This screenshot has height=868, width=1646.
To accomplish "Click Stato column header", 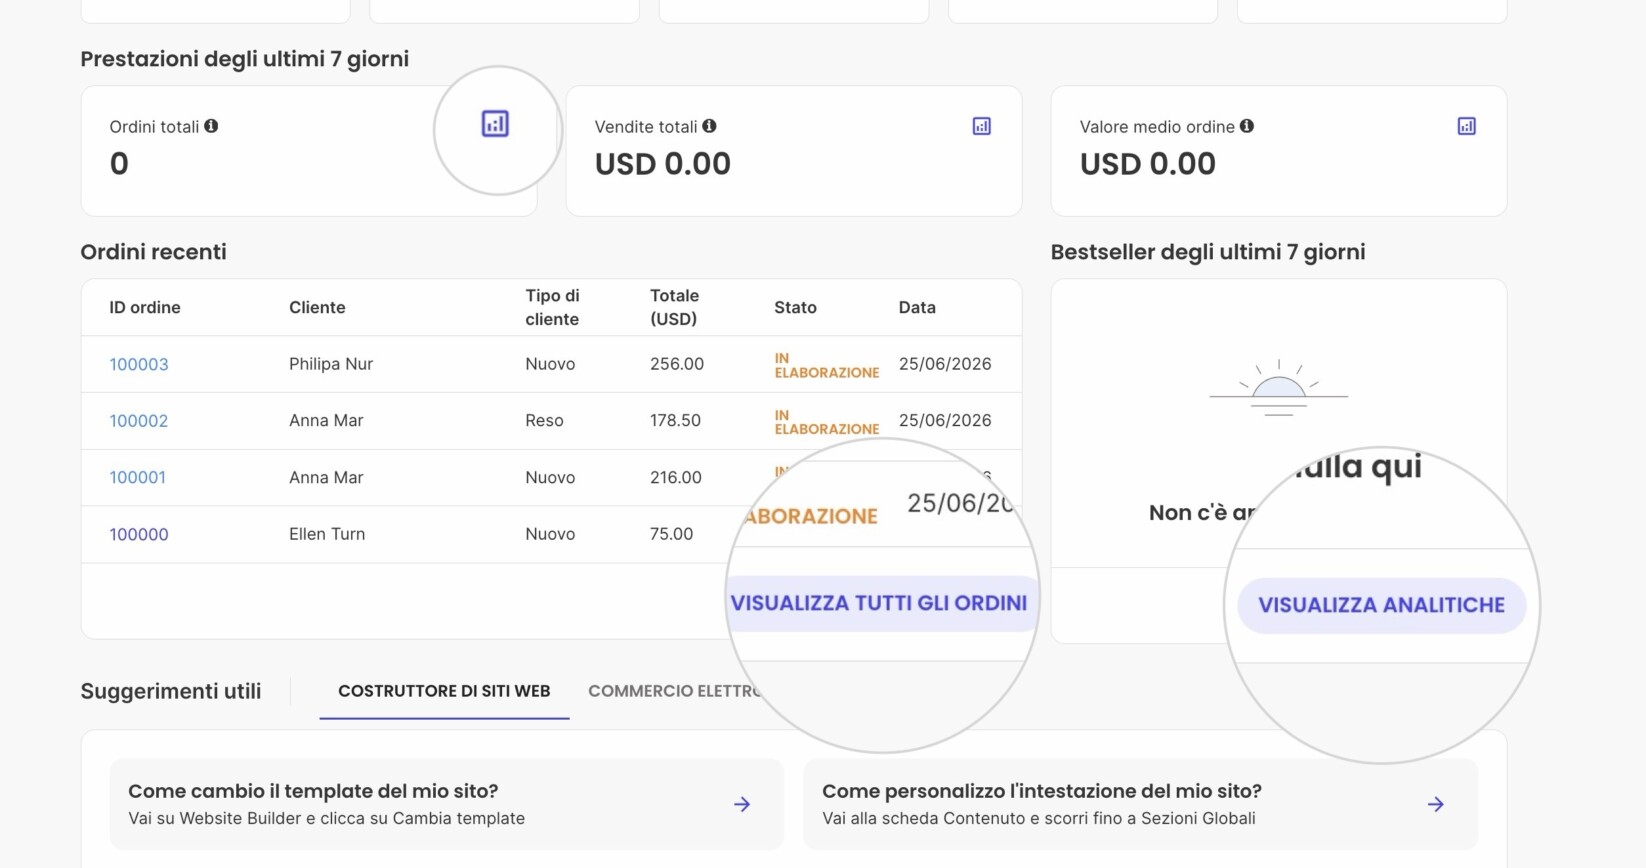I will 795,308.
